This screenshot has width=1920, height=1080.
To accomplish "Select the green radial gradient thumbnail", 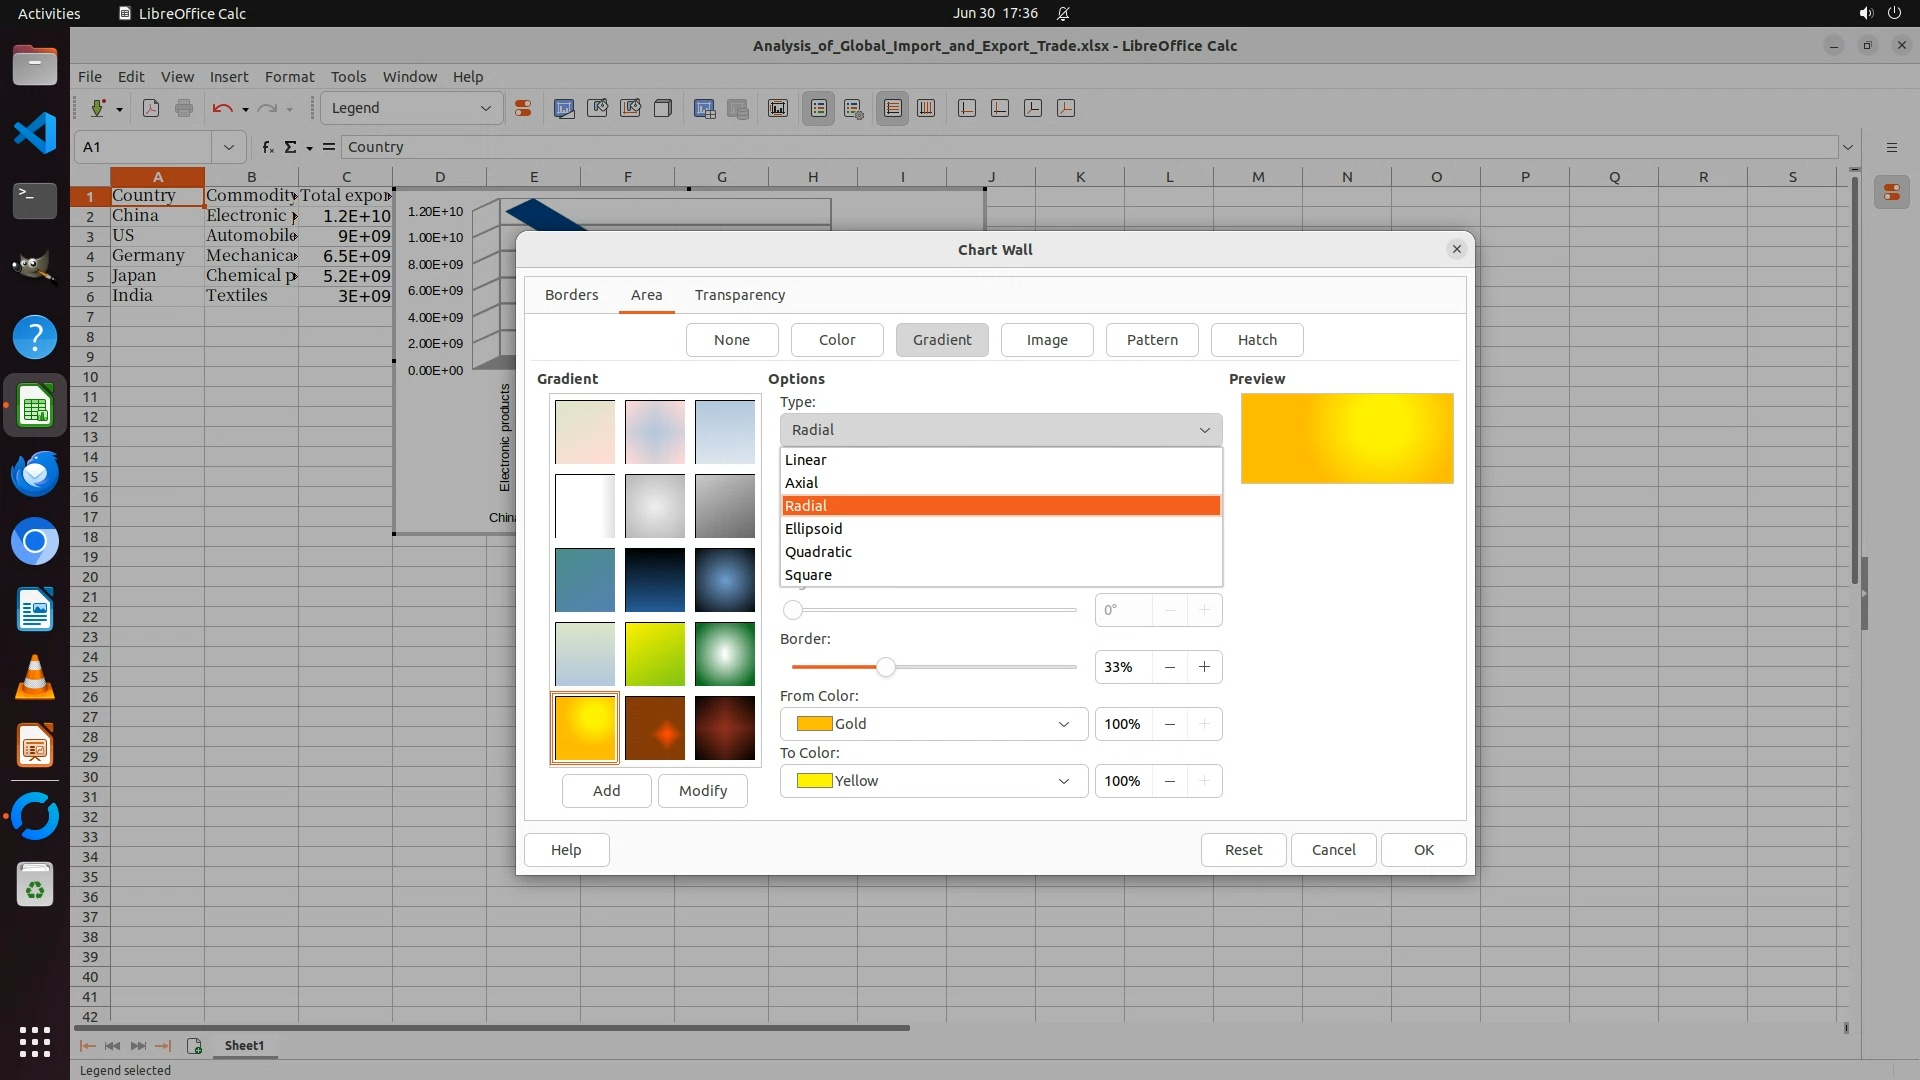I will [724, 654].
